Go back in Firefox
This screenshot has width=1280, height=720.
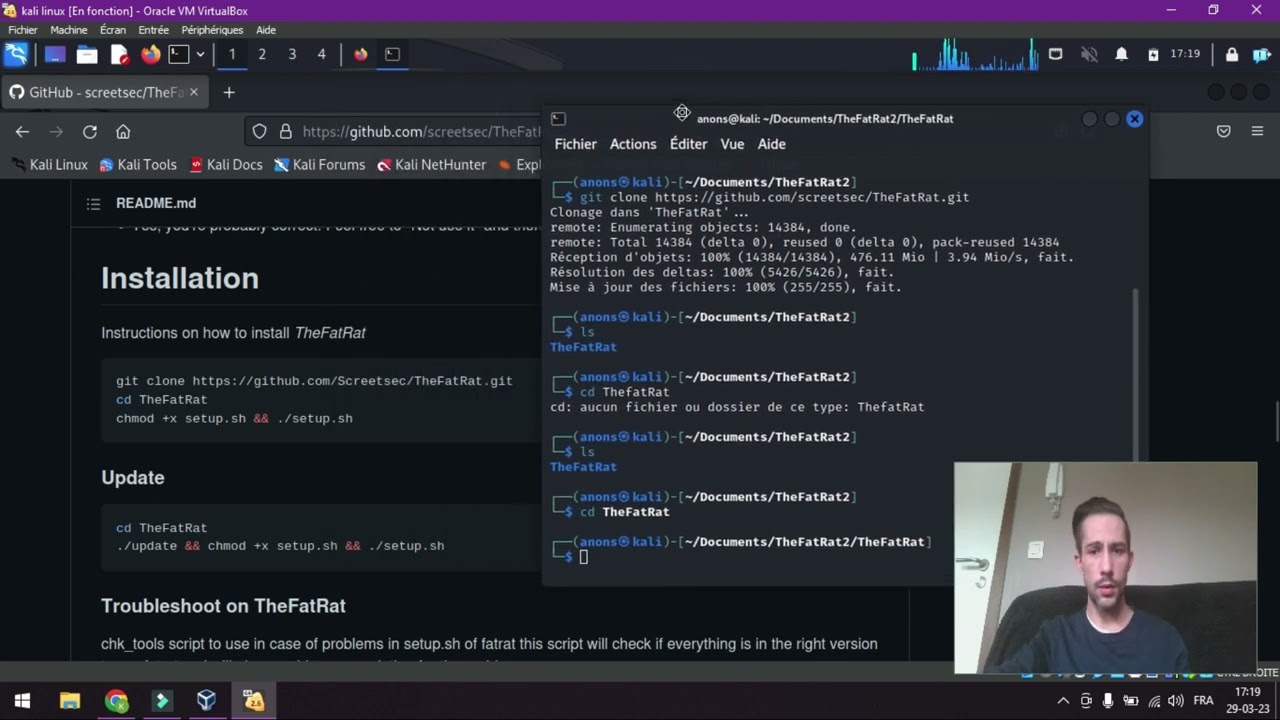pyautogui.click(x=22, y=131)
